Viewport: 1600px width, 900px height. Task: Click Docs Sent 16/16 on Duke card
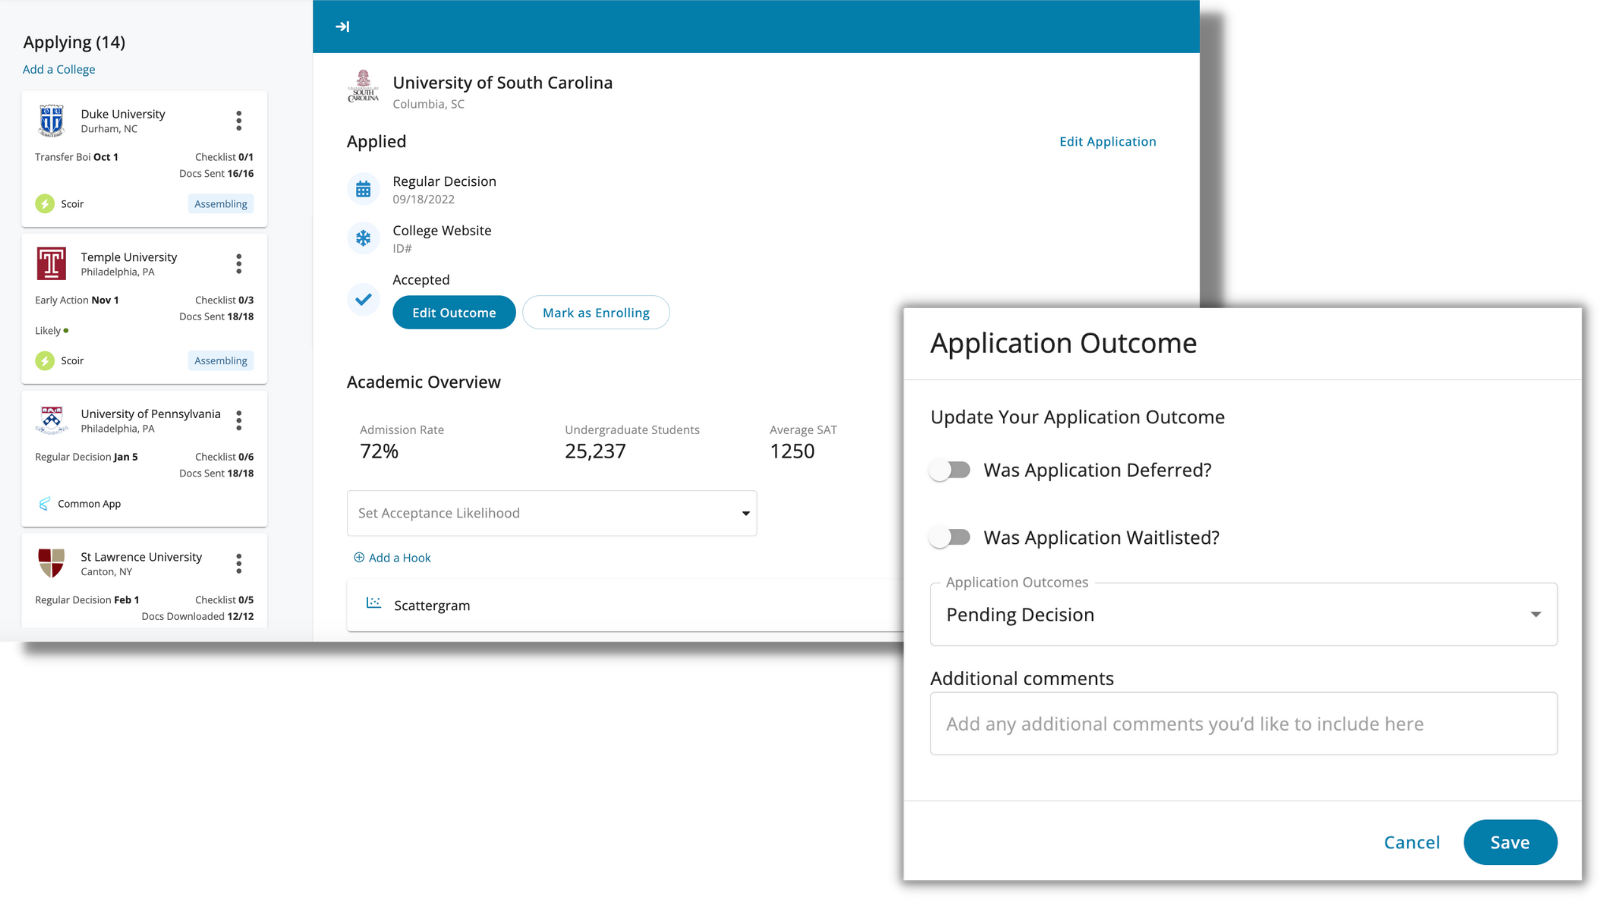click(217, 174)
